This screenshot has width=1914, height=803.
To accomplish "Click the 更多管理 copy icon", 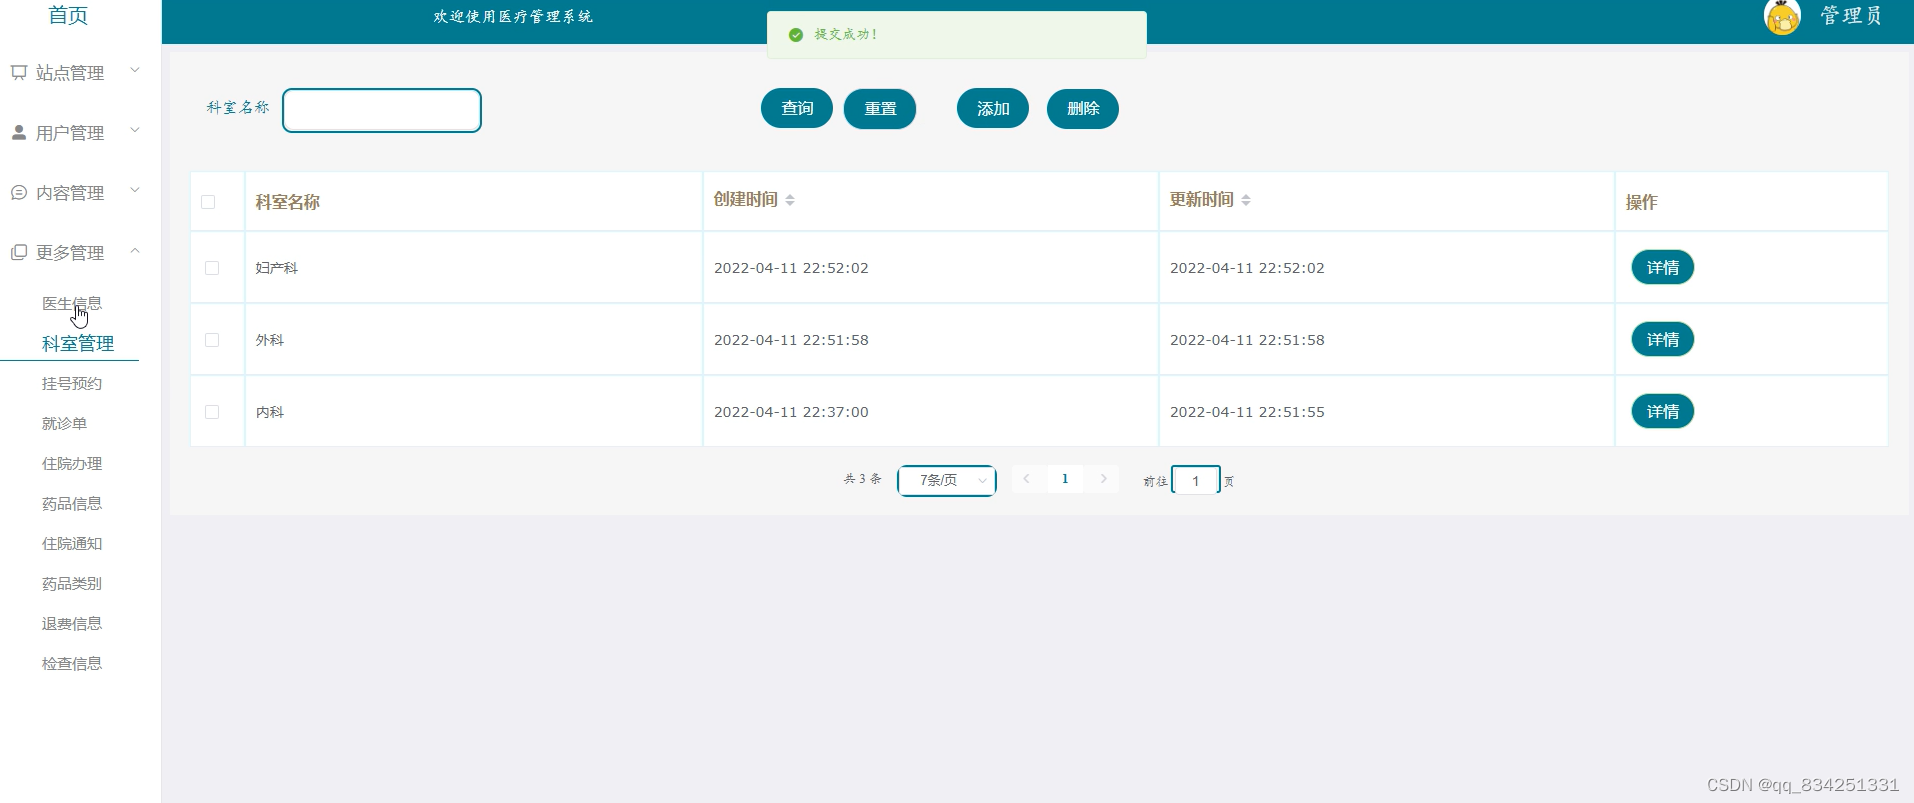I will pos(19,252).
